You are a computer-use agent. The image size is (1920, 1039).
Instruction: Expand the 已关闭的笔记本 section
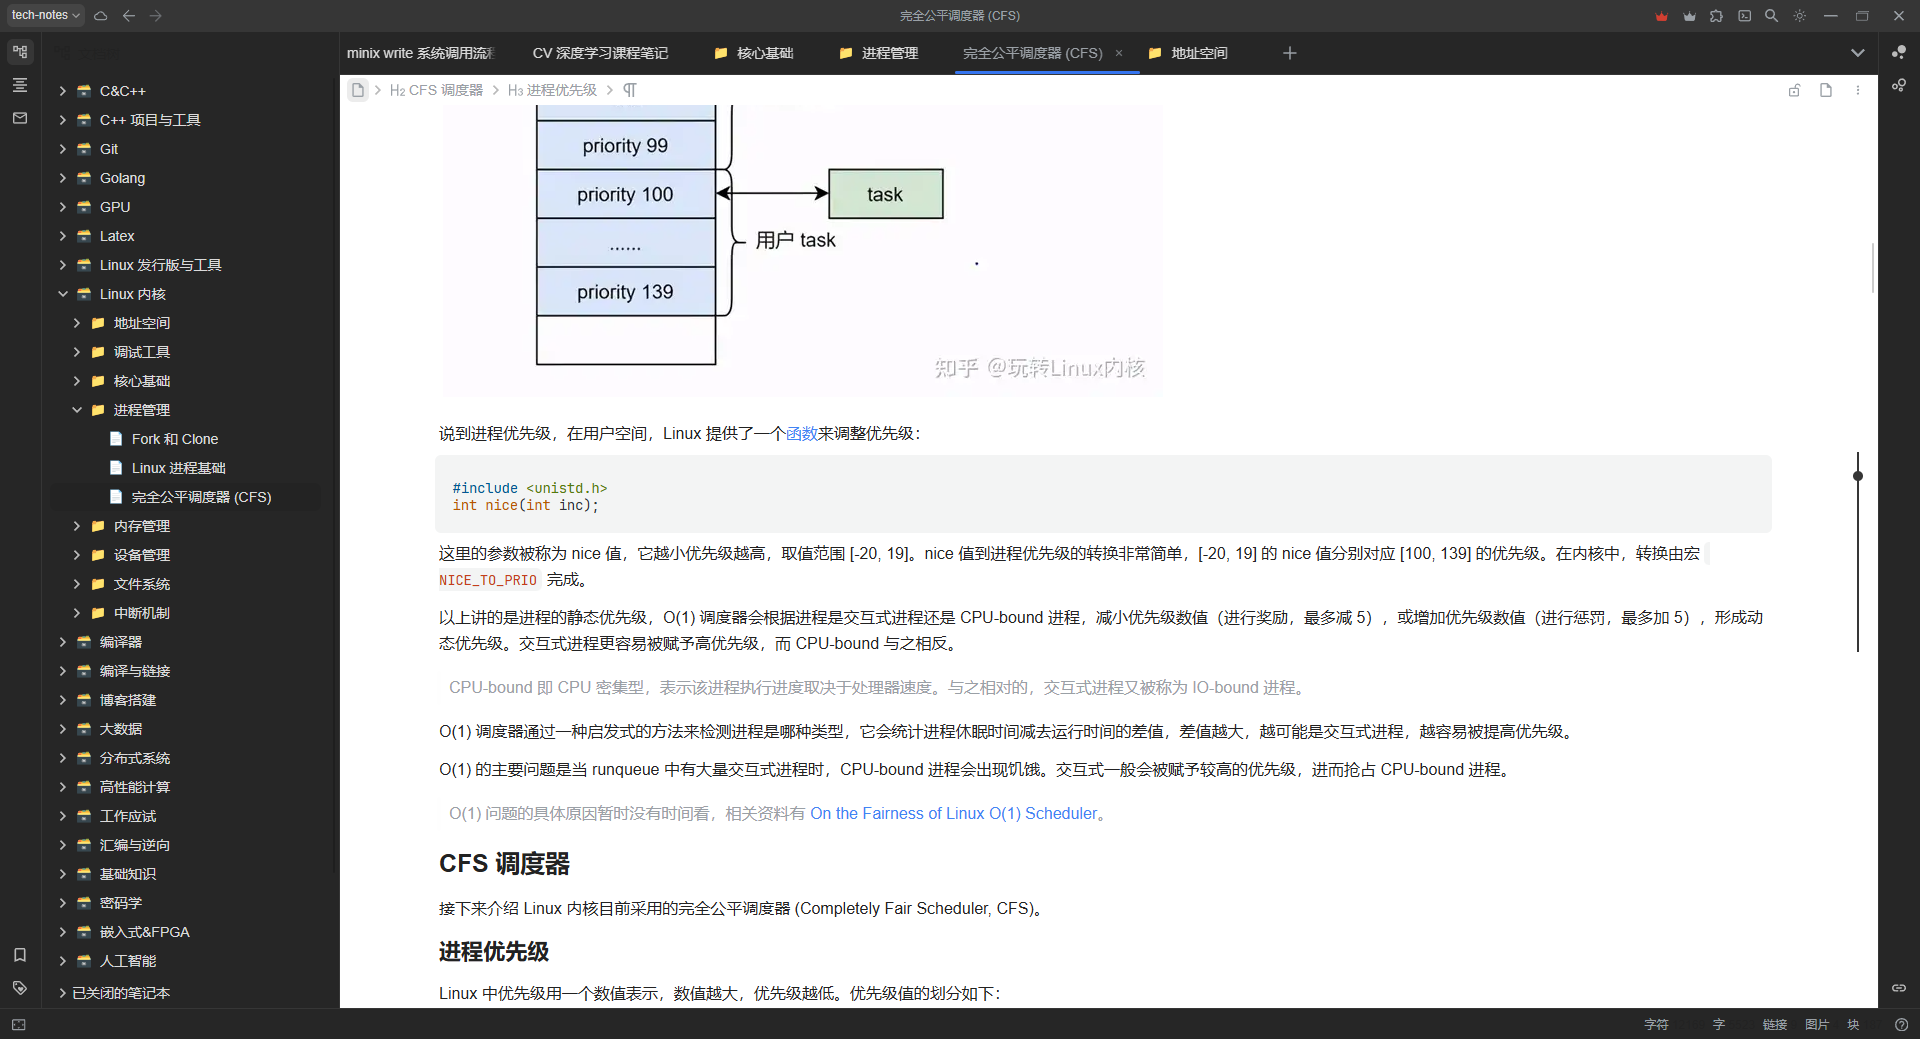pyautogui.click(x=63, y=993)
